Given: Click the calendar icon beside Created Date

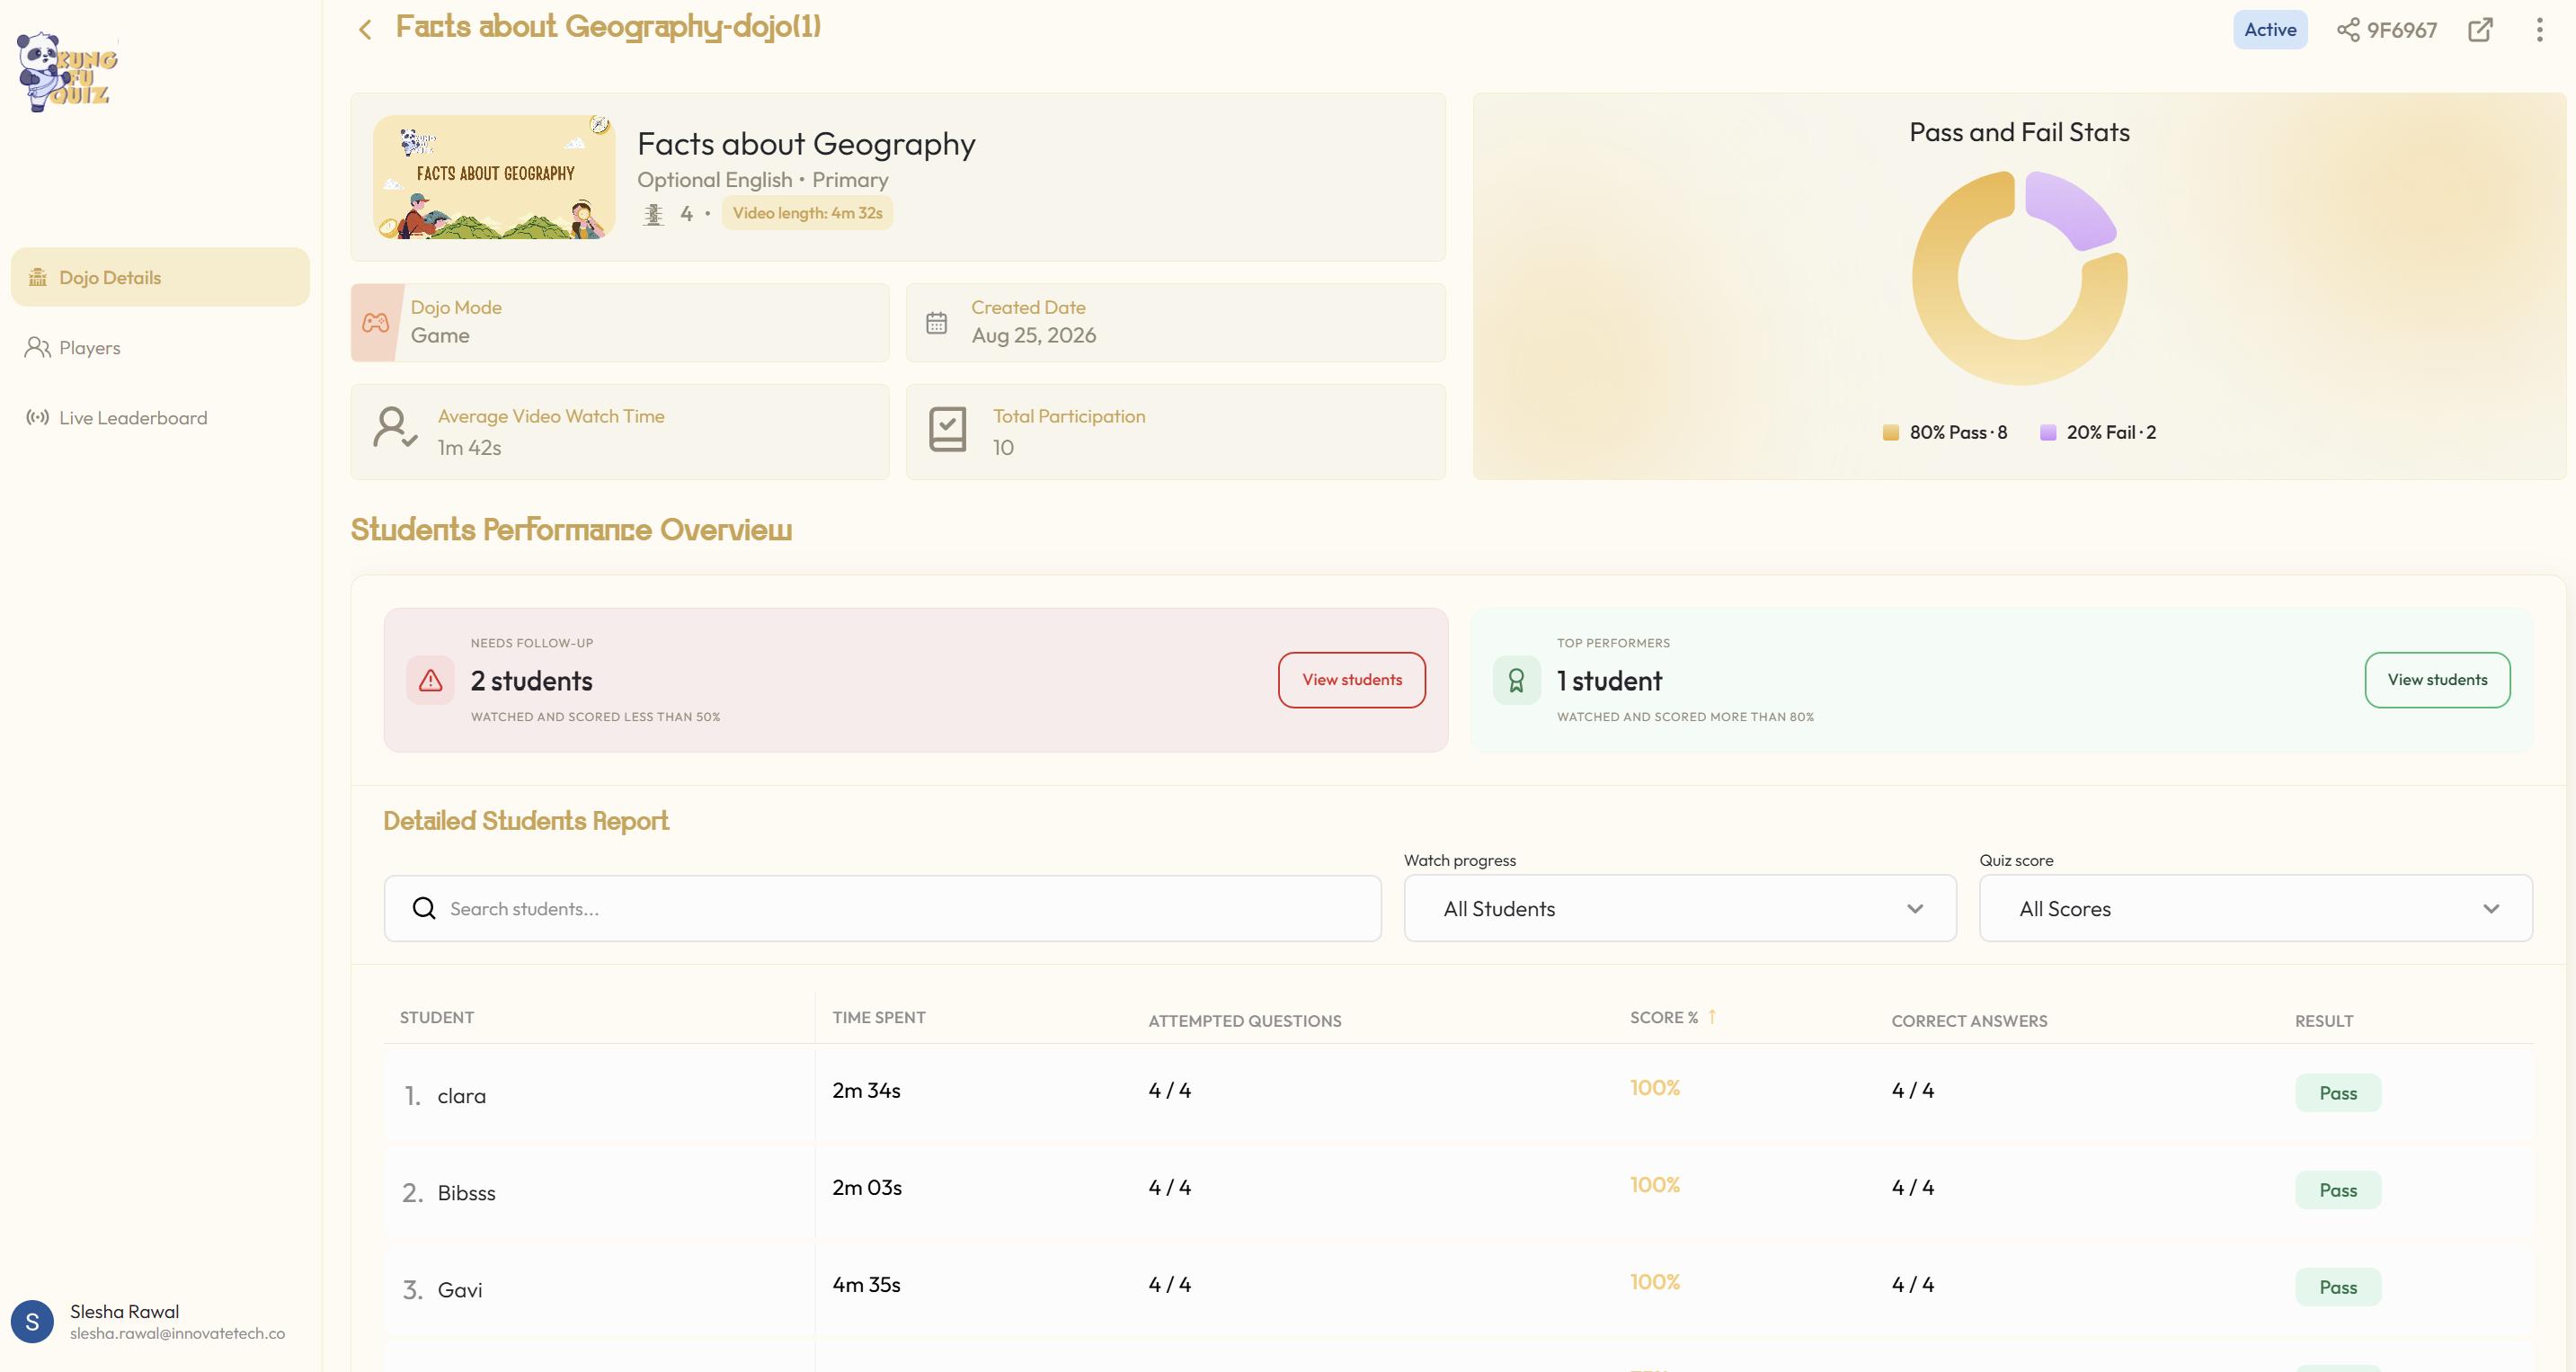Looking at the screenshot, I should pos(936,323).
